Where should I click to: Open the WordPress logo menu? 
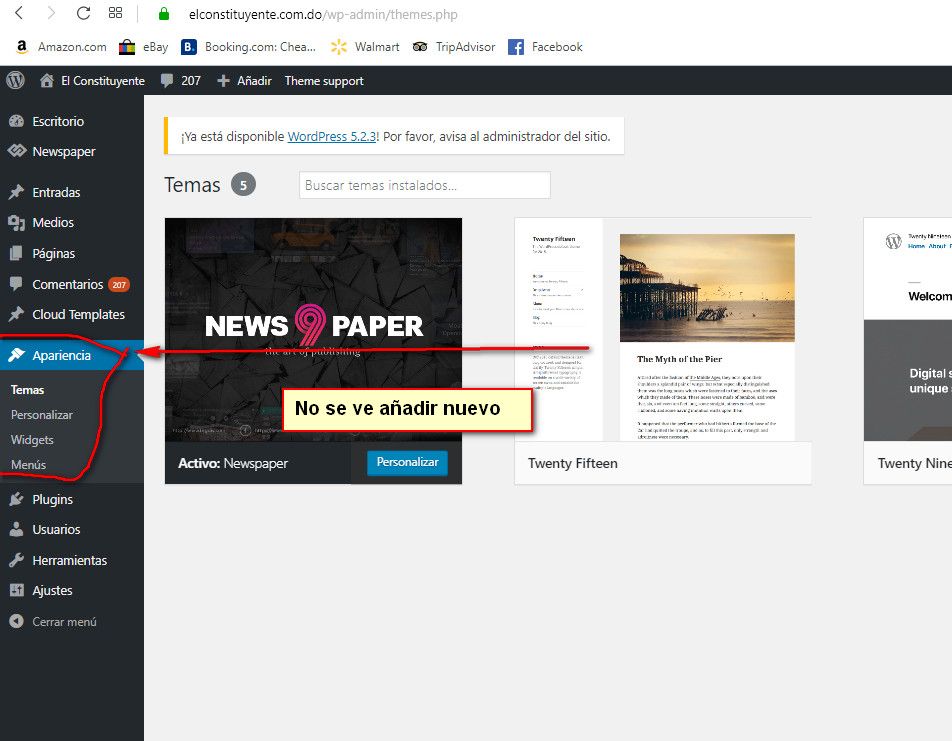15,80
